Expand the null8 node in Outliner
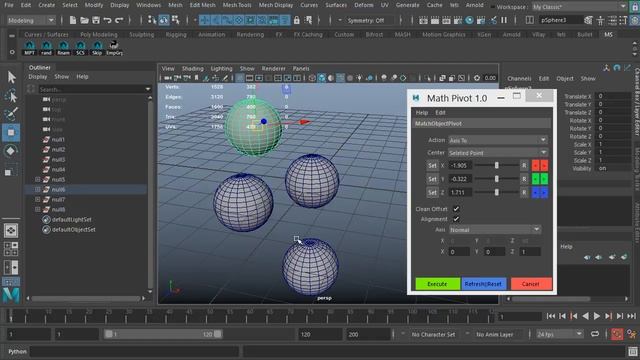 [x=38, y=209]
